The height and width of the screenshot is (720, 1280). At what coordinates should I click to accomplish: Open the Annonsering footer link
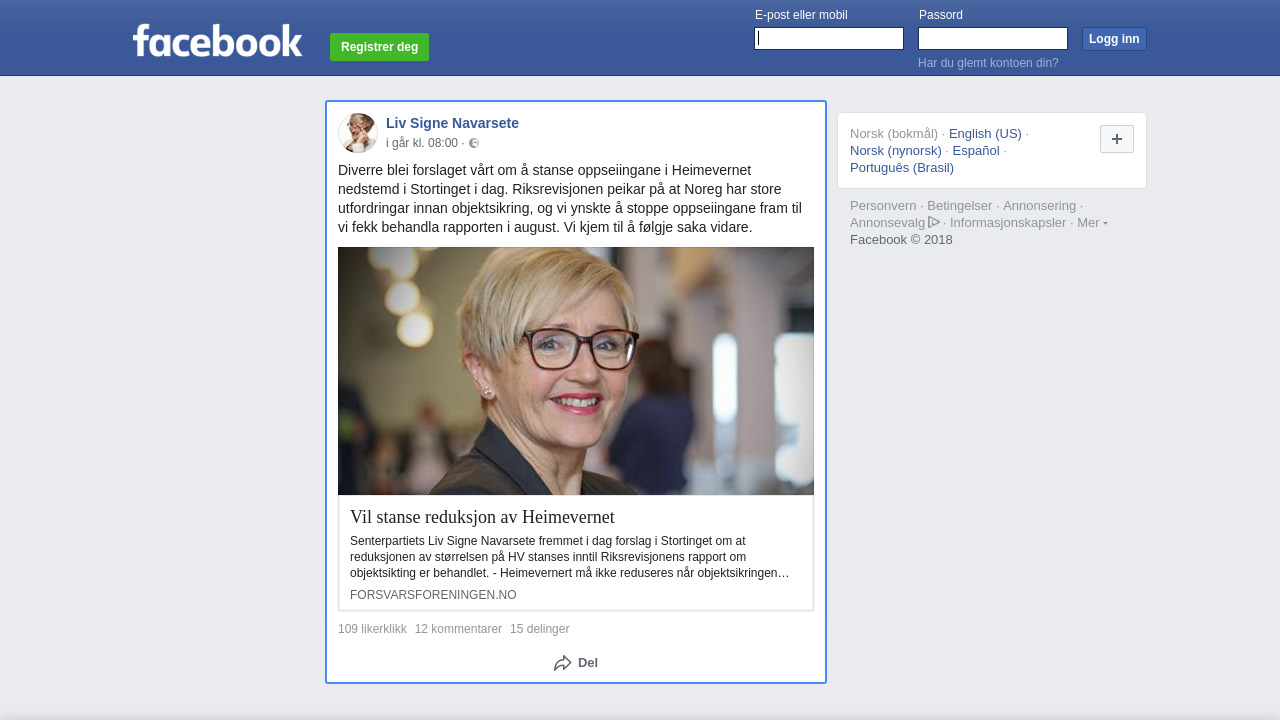(x=1039, y=206)
